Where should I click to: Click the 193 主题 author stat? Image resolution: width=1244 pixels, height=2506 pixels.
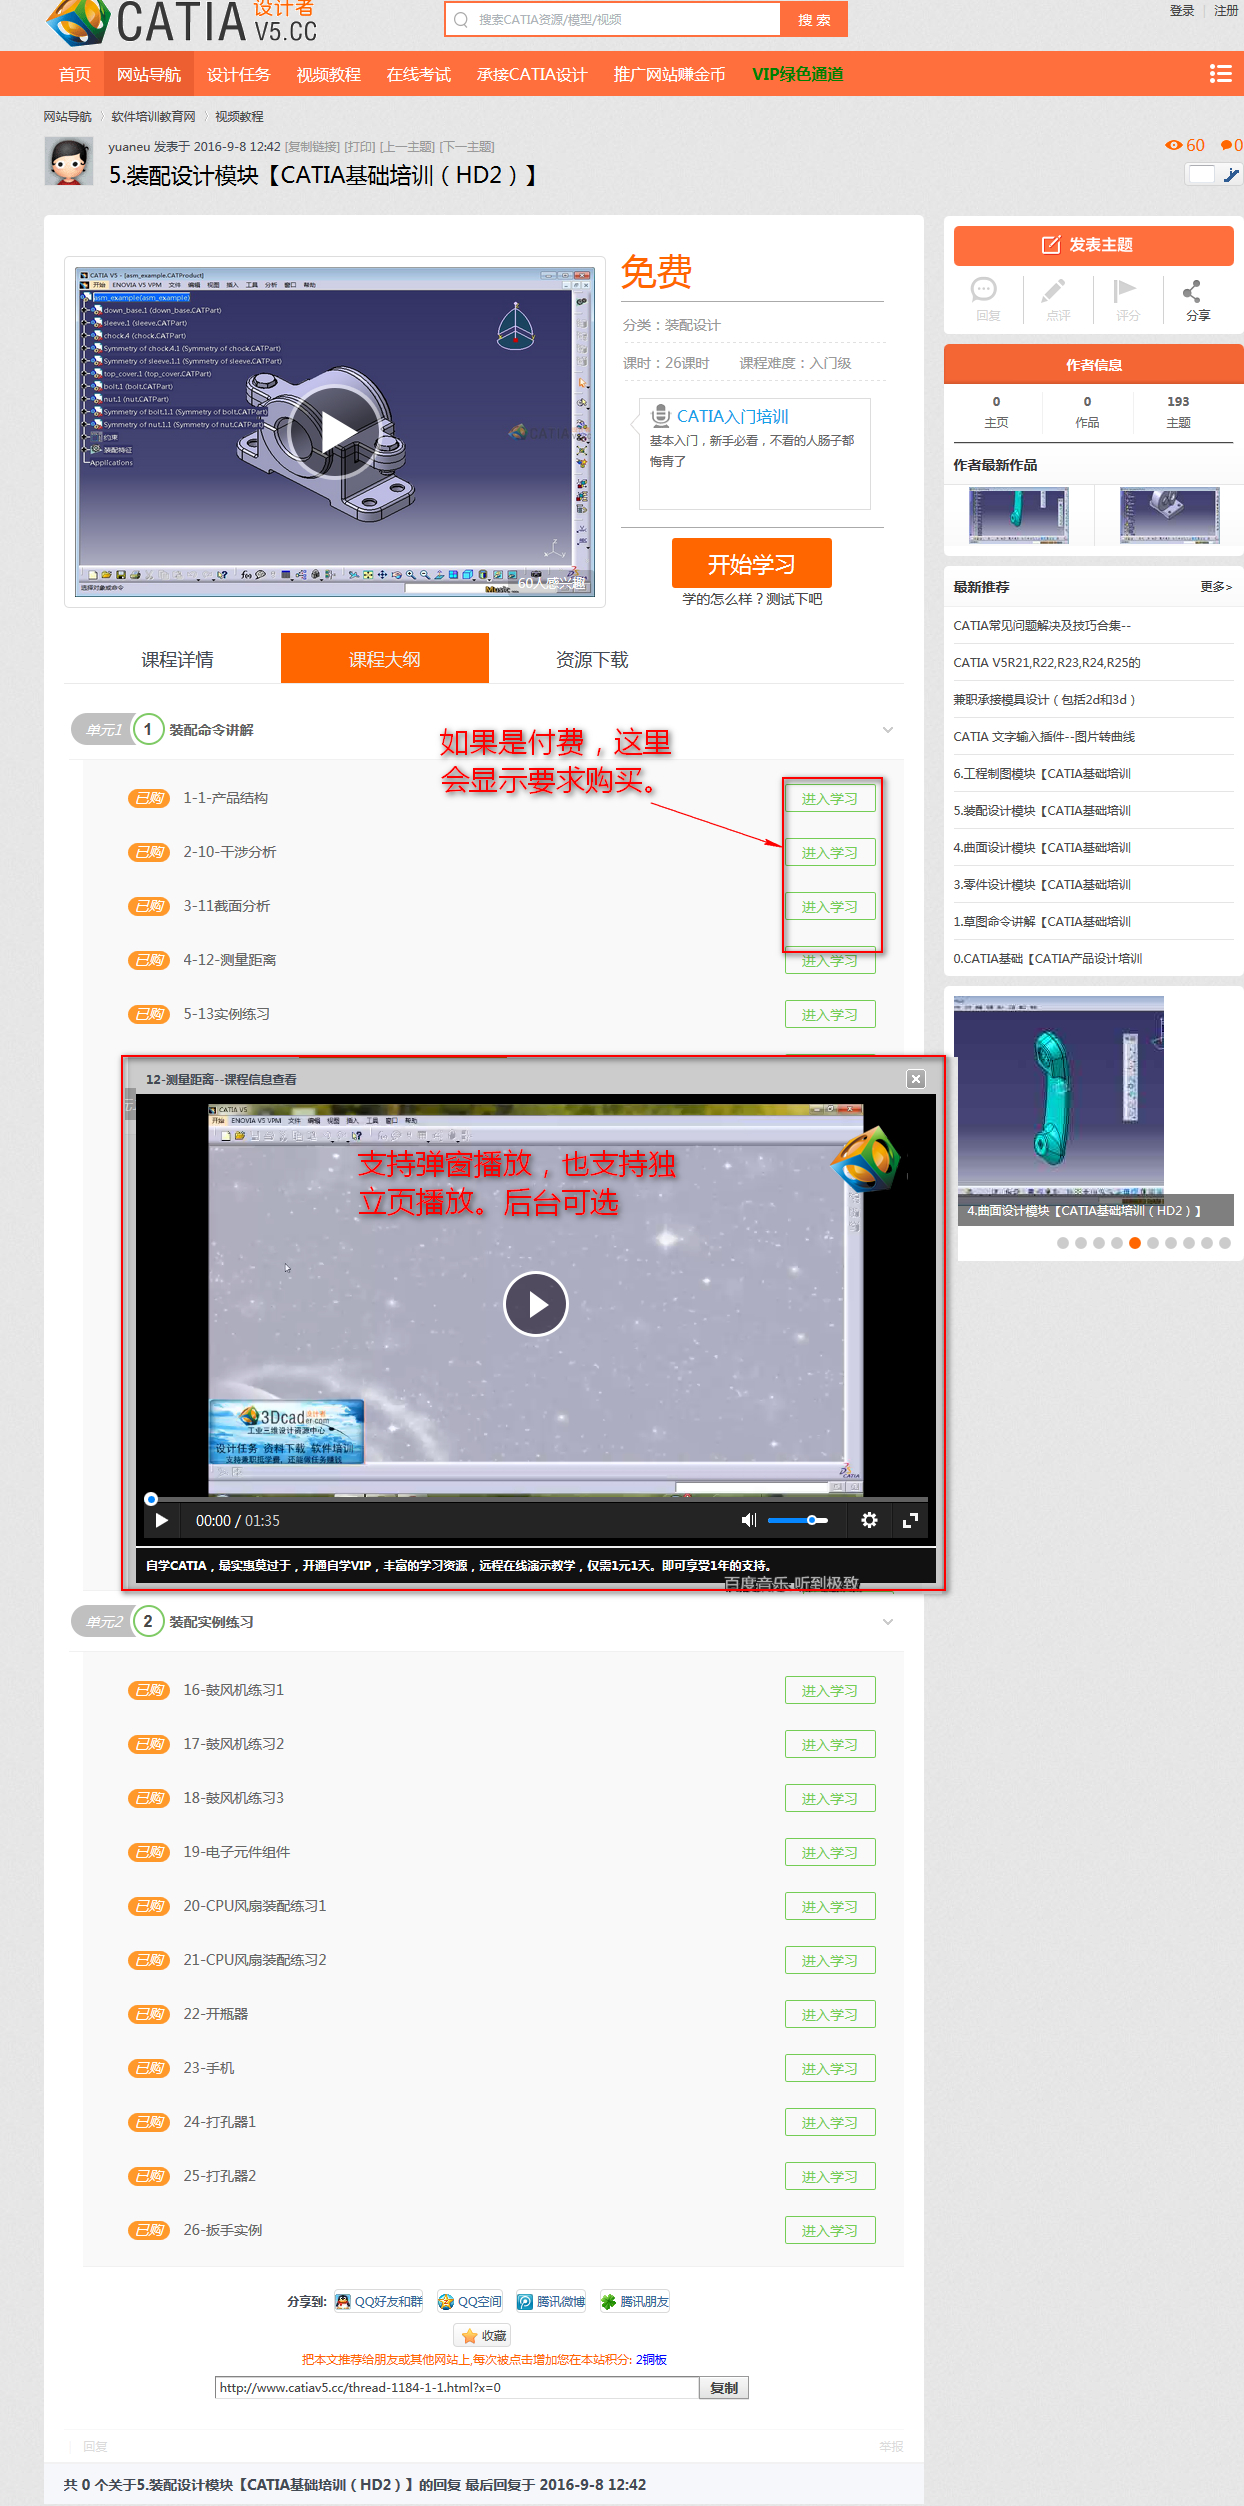[x=1178, y=412]
